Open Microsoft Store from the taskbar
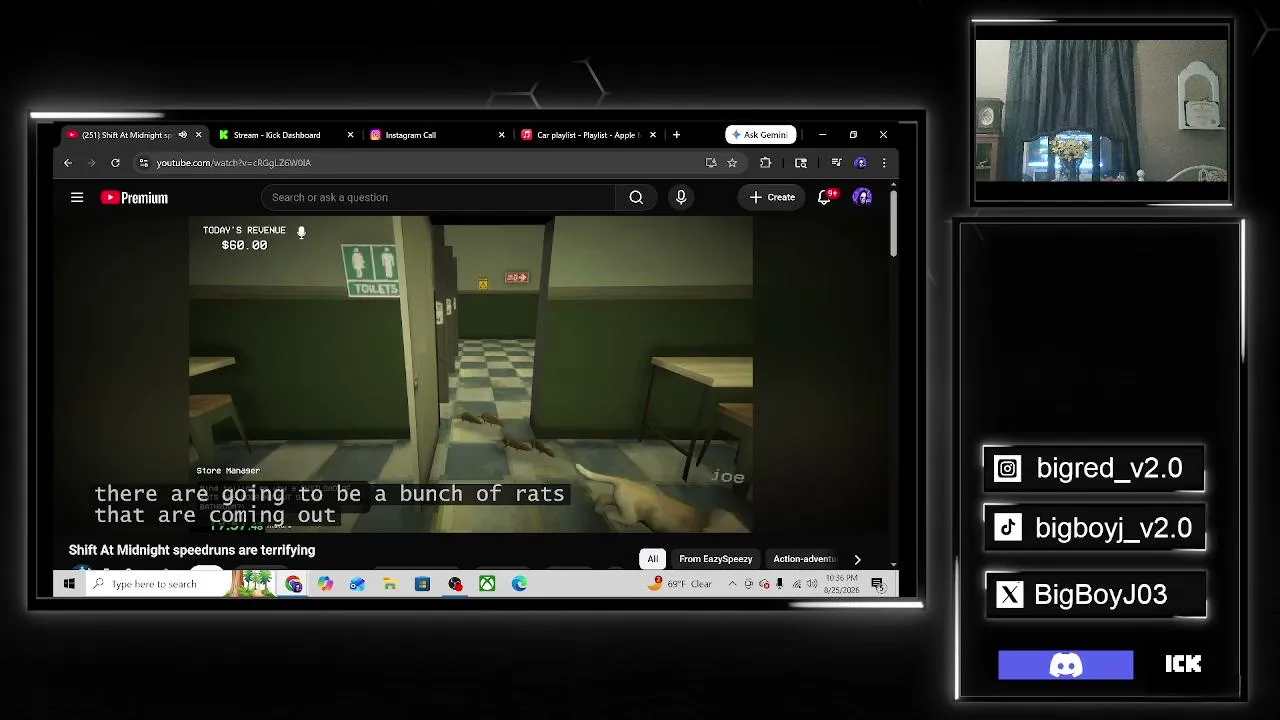Viewport: 1280px width, 720px height. click(x=422, y=584)
